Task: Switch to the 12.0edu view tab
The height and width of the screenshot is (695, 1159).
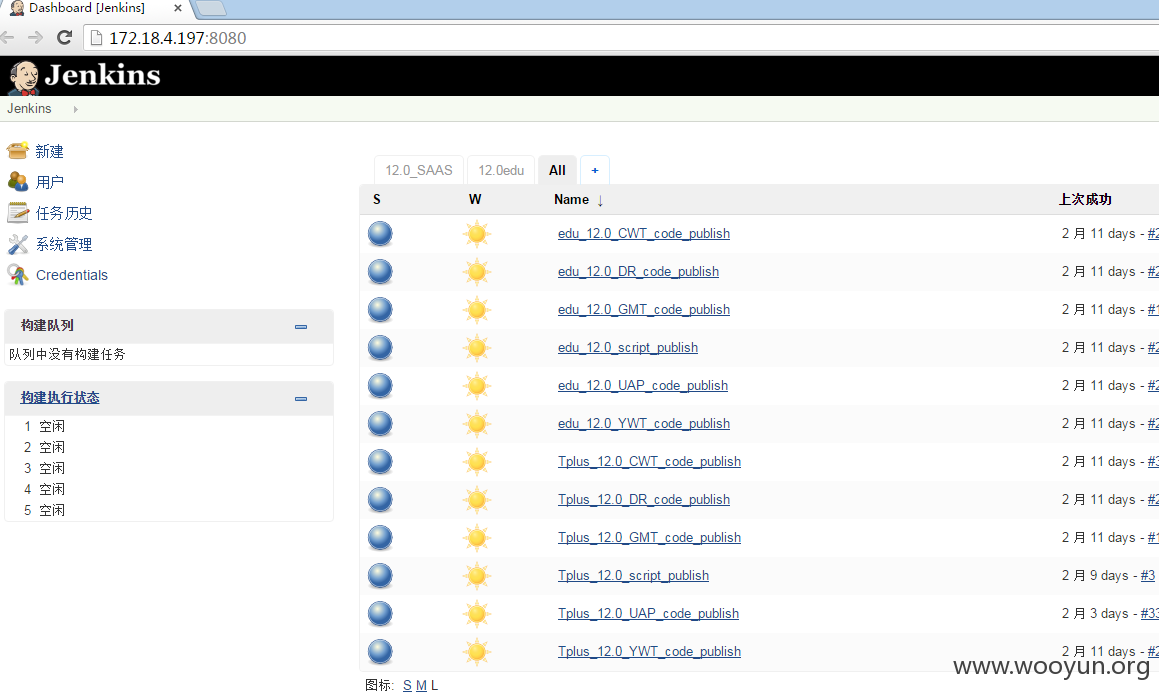Action: click(501, 170)
